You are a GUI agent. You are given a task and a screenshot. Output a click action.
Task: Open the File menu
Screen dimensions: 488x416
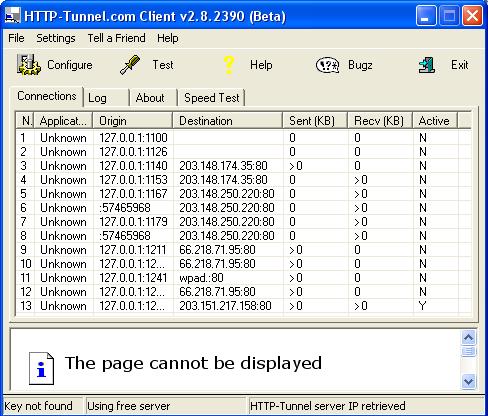(16, 38)
